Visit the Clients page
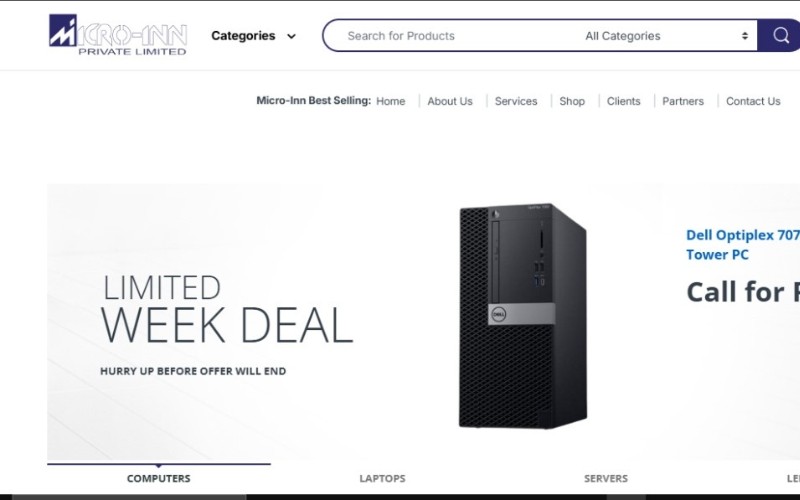This screenshot has width=800, height=500. (623, 101)
